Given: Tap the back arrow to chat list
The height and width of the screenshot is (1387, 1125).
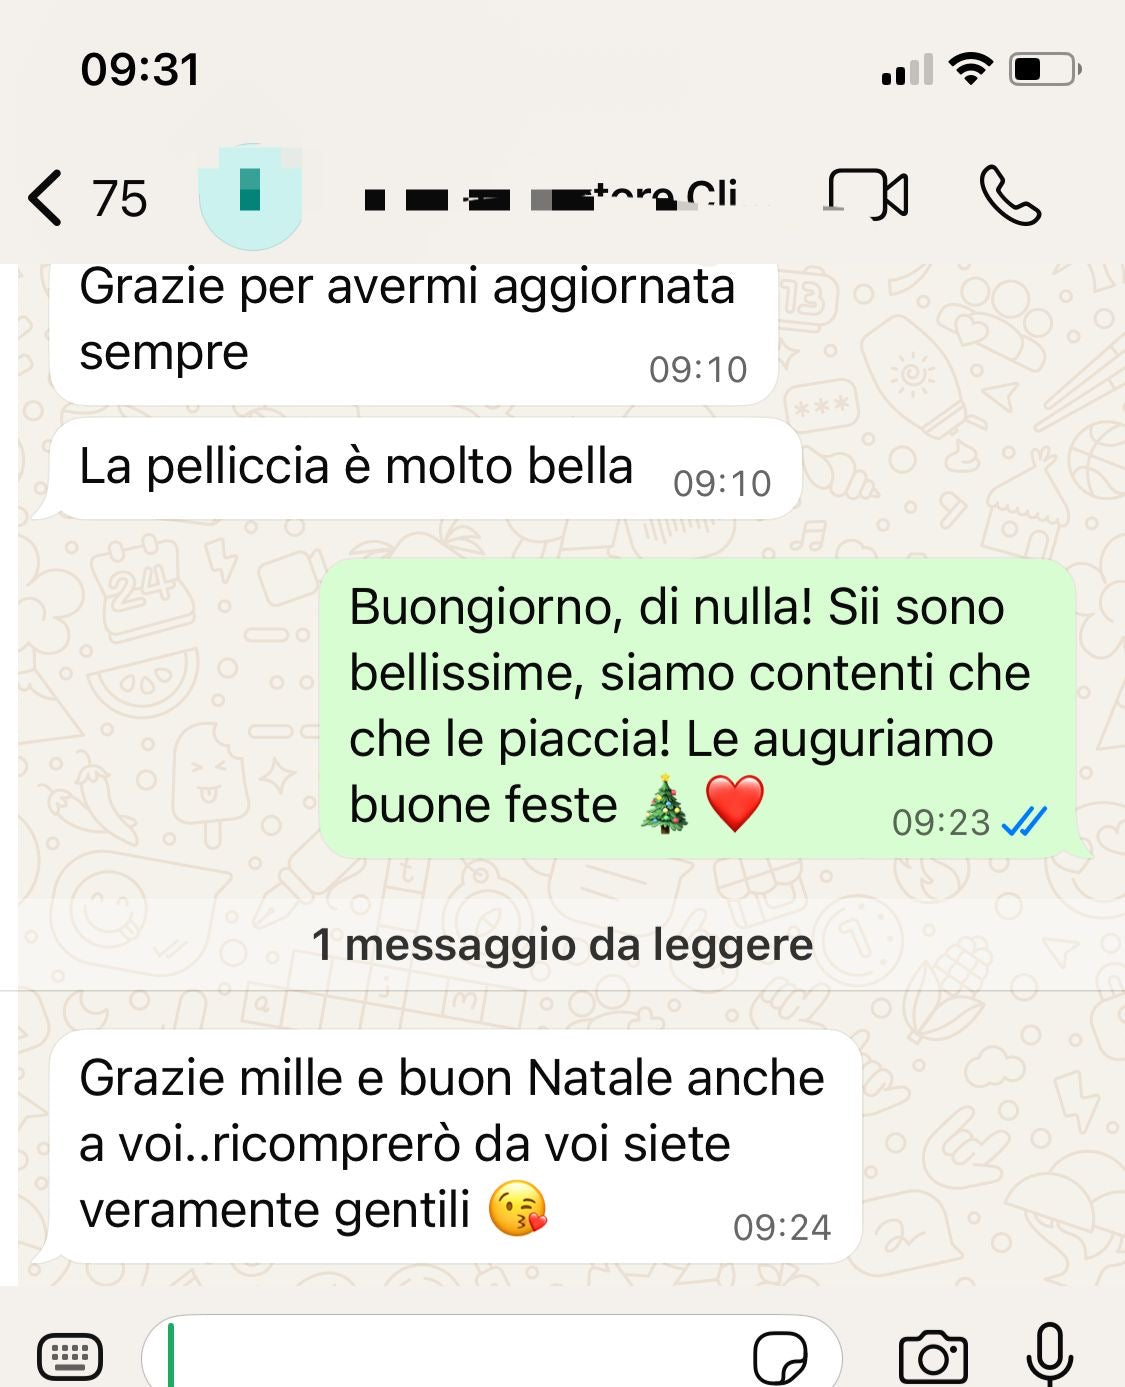Looking at the screenshot, I should (x=45, y=196).
